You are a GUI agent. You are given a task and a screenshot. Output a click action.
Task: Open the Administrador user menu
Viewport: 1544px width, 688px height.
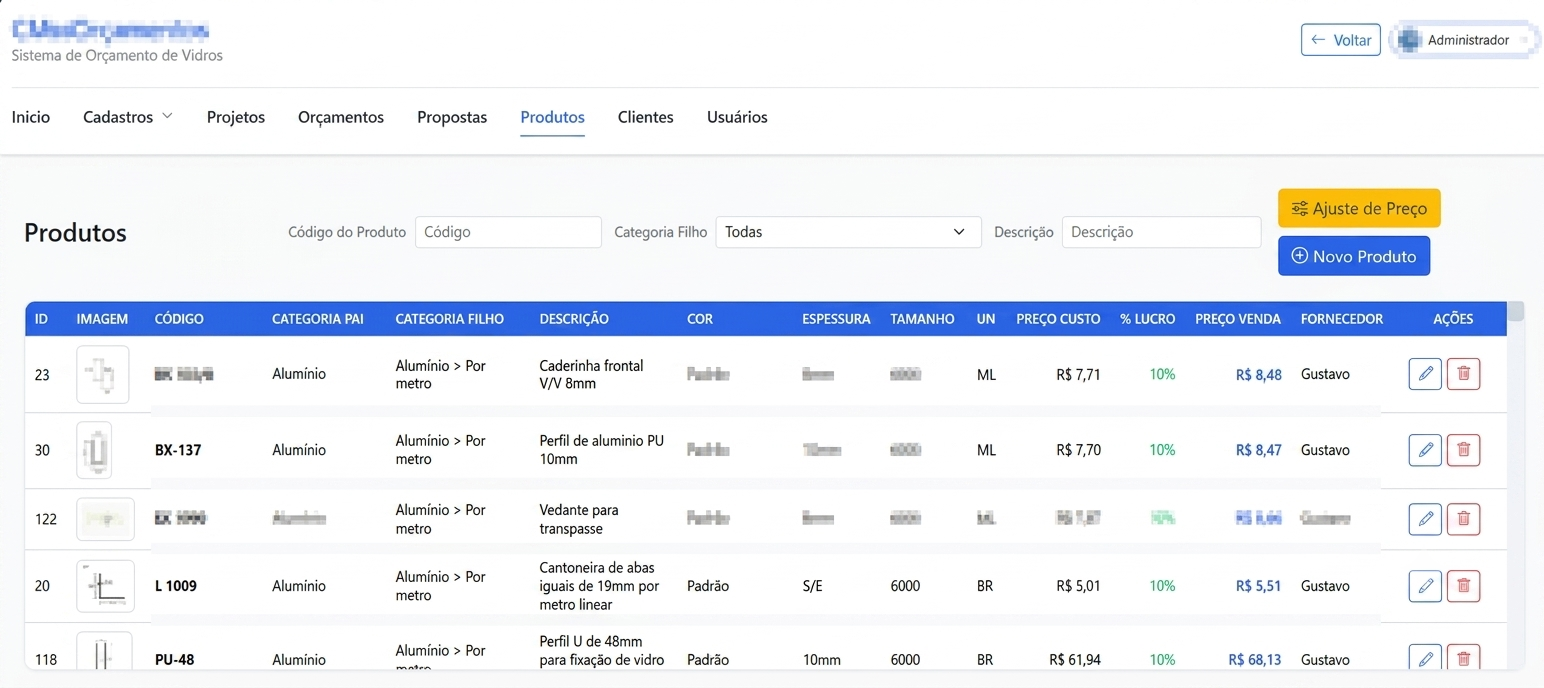coord(1465,40)
